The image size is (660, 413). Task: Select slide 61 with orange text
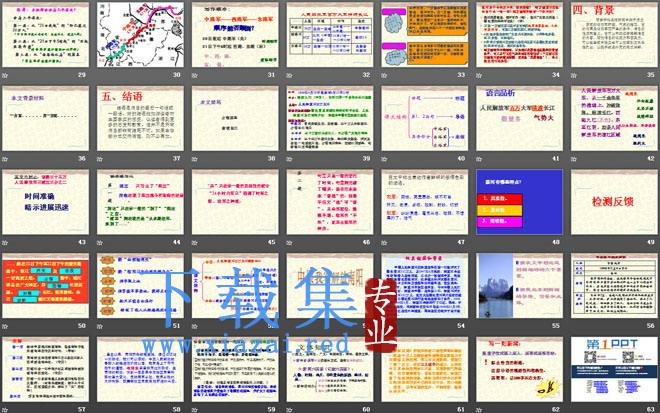pos(425,369)
